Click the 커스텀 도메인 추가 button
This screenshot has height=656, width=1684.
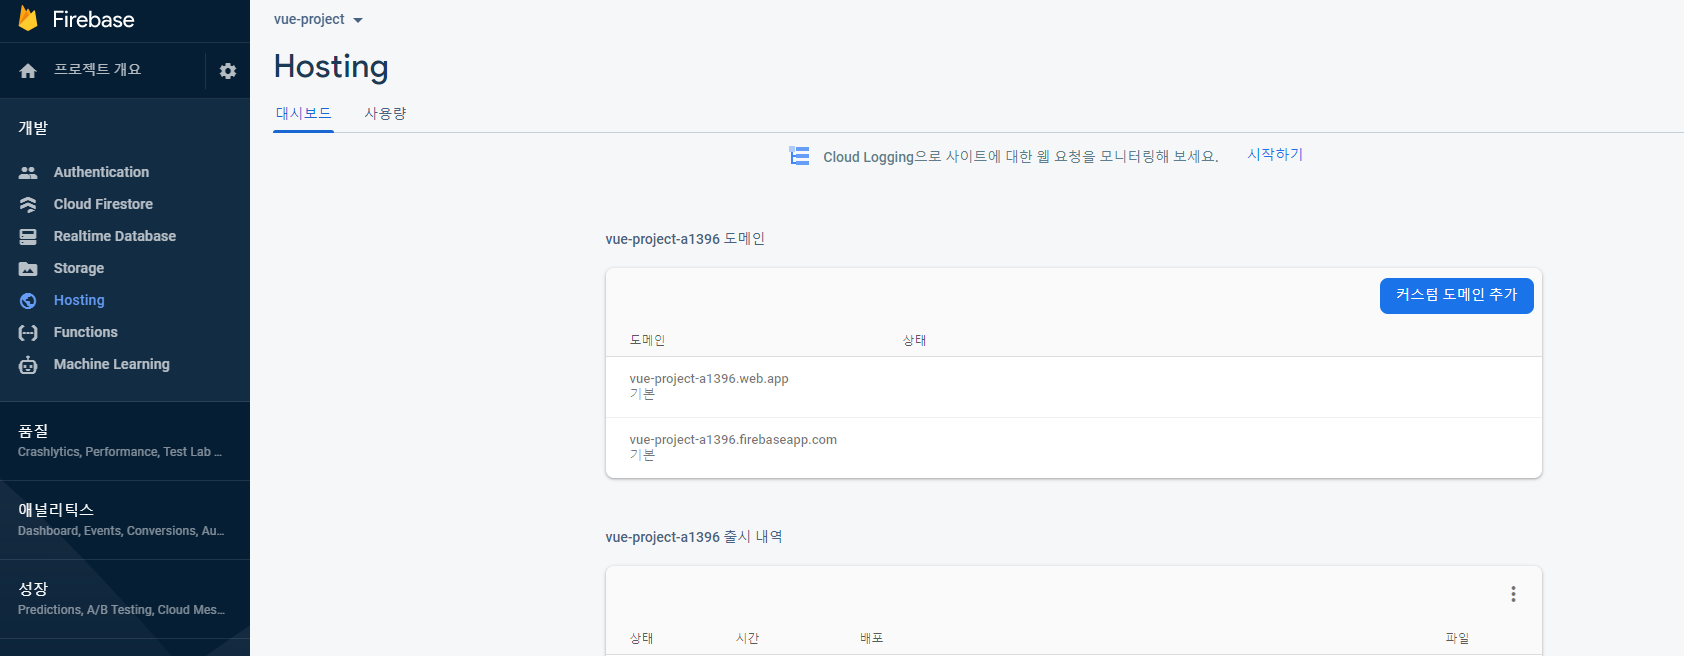1457,295
